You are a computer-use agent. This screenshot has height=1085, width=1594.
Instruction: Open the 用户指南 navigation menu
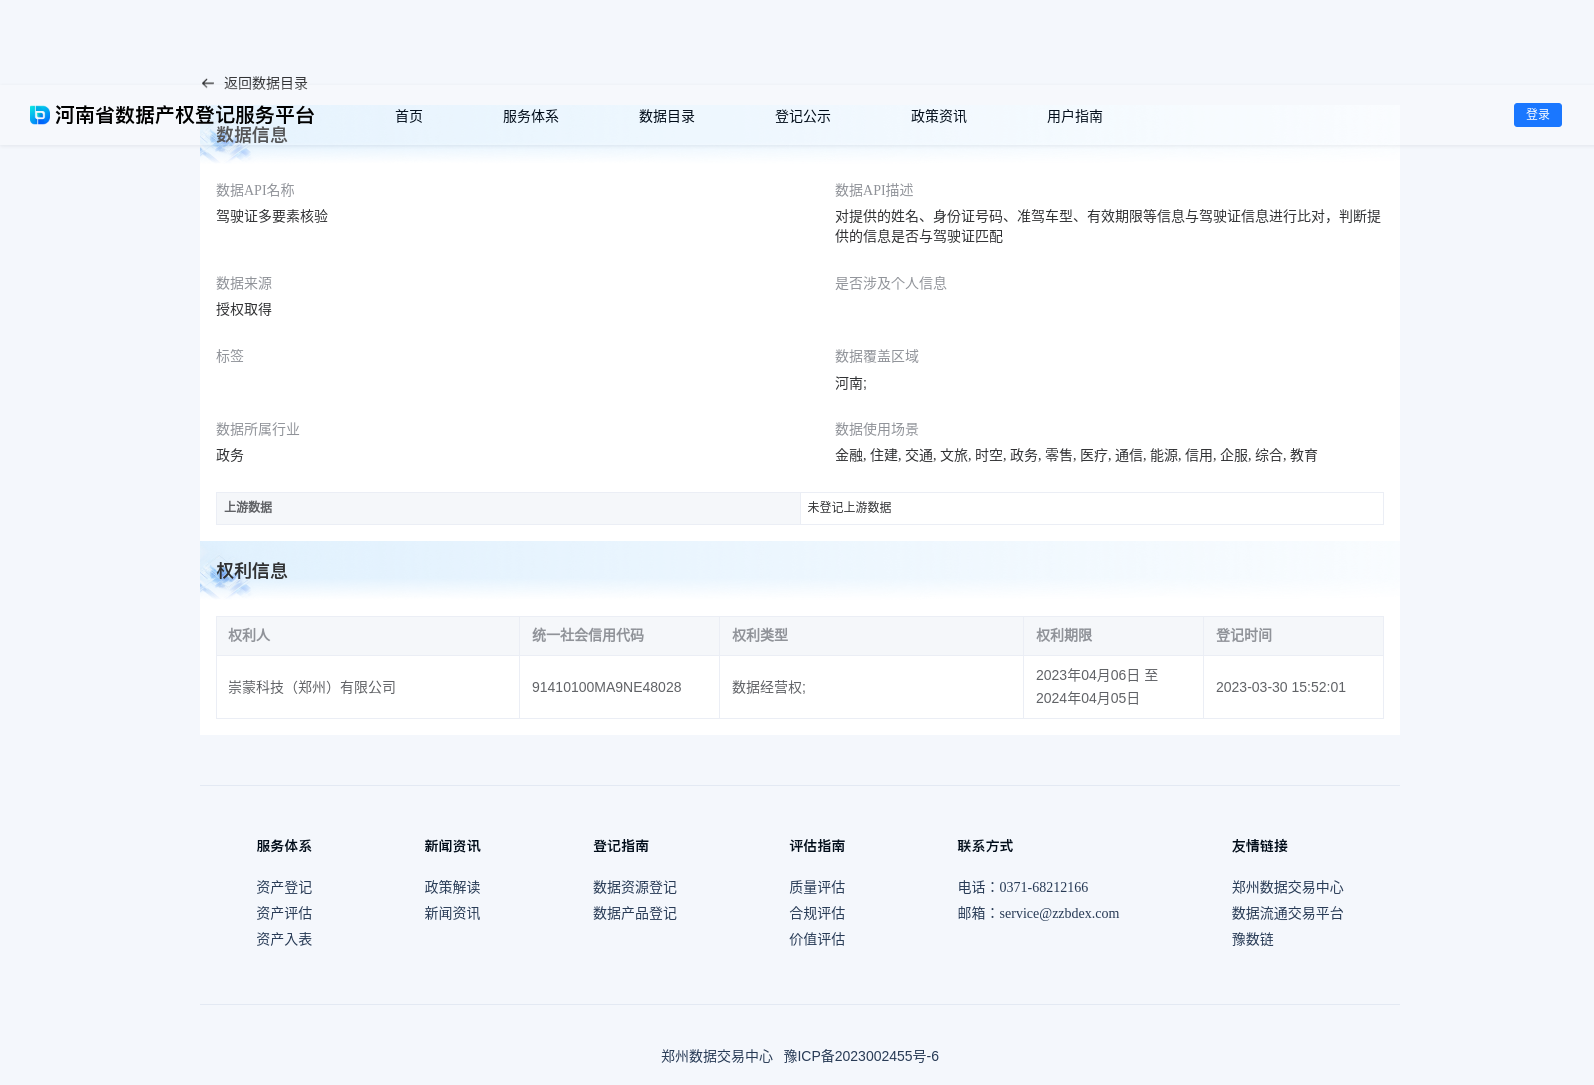(x=1075, y=116)
